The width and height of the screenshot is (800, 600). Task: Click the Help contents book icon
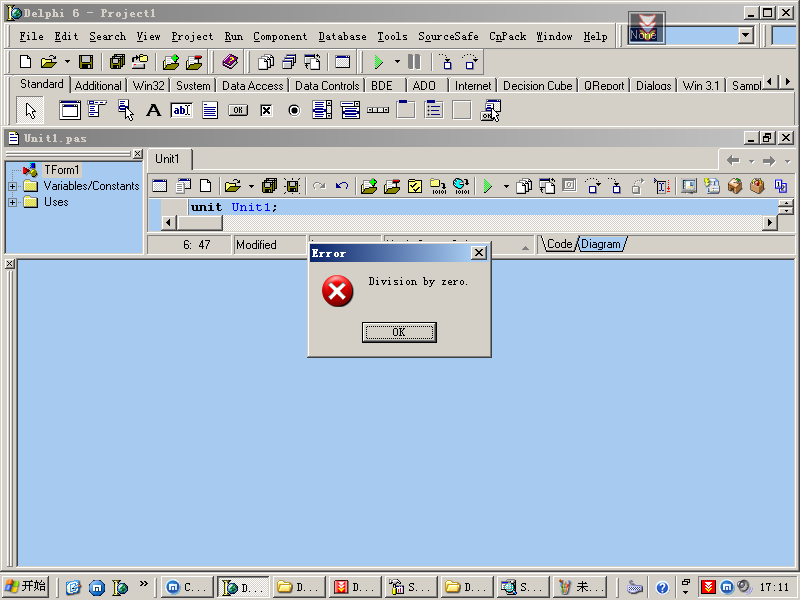(x=230, y=62)
